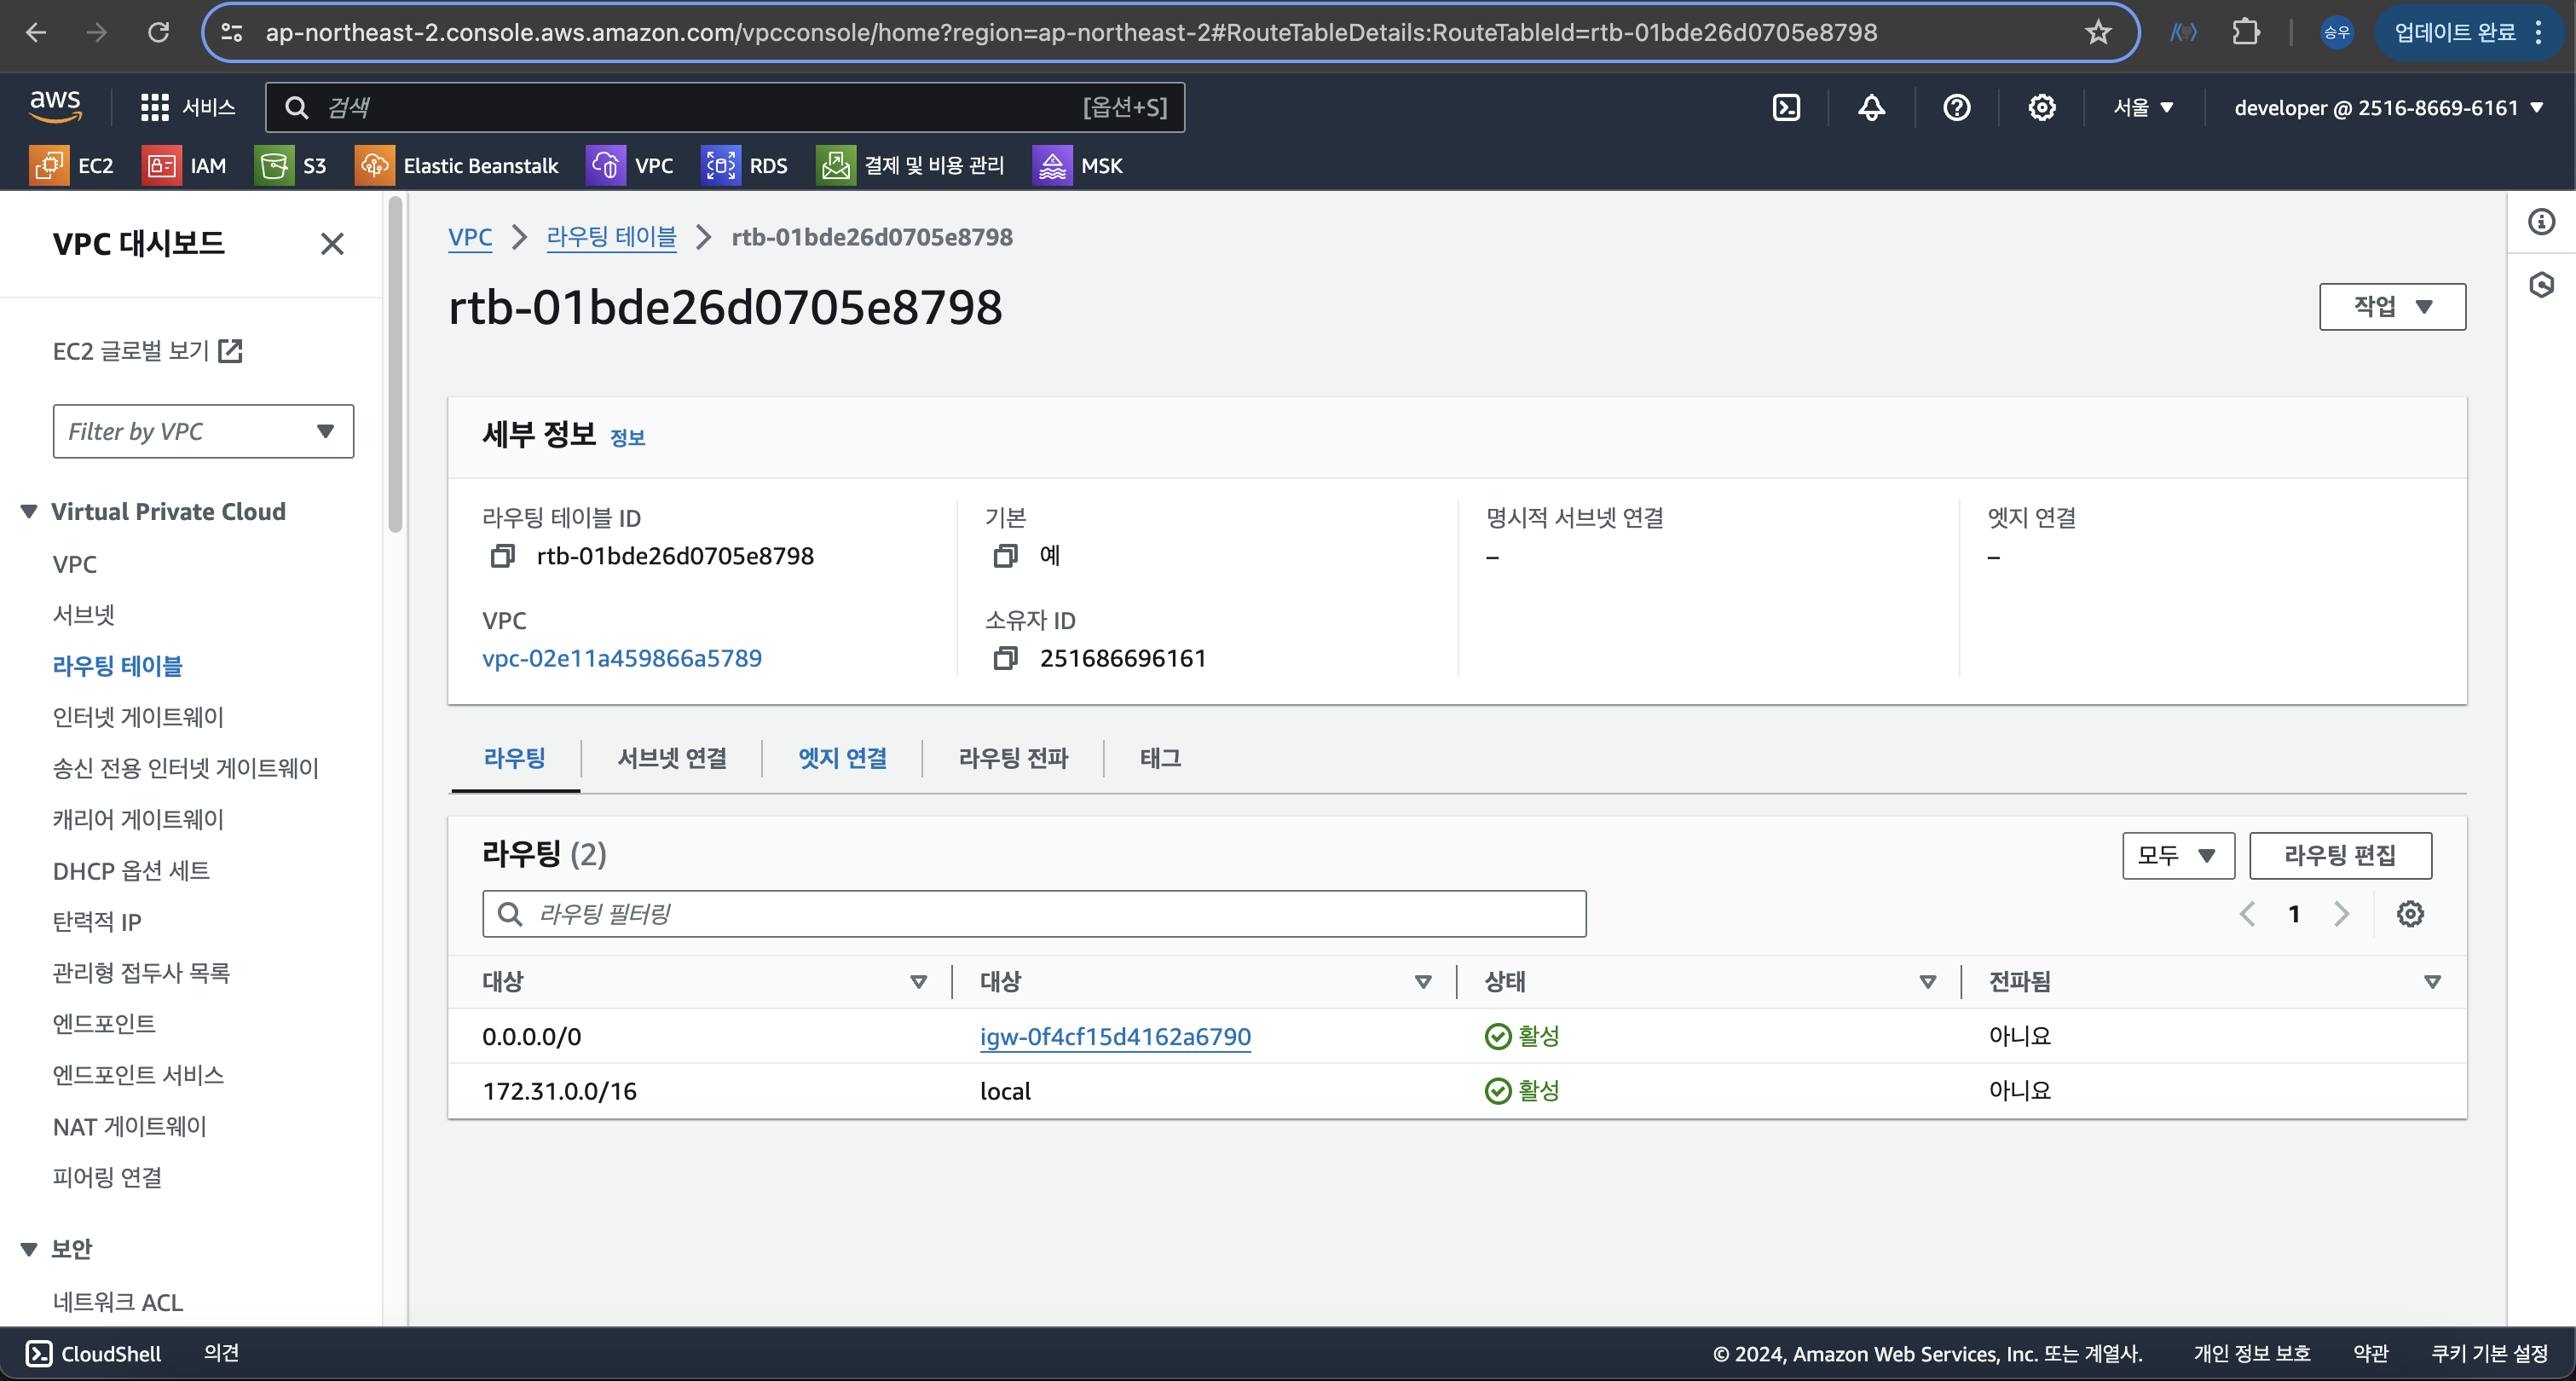This screenshot has width=2576, height=1381.
Task: Switch to the 서브넷 연결 tab
Action: pos(672,758)
